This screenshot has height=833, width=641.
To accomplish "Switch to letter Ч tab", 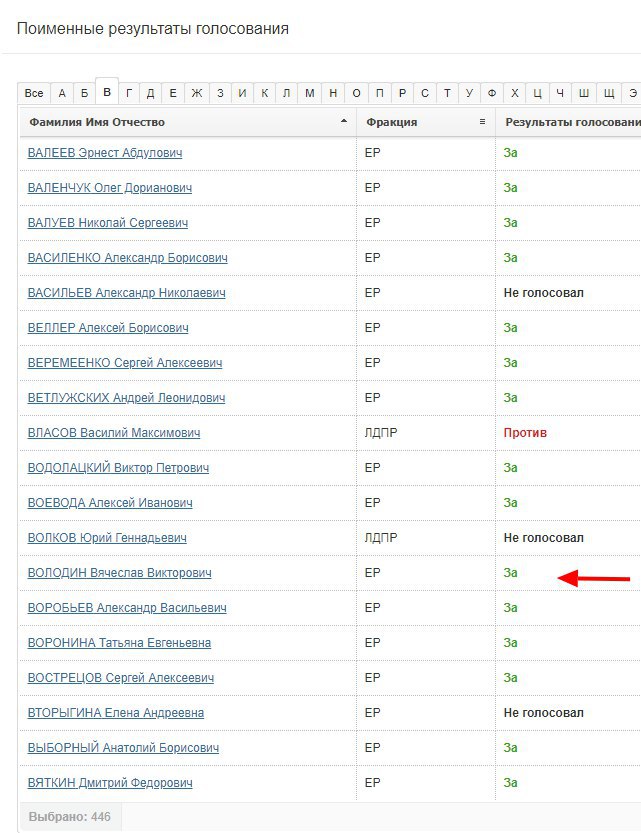I will tap(560, 93).
